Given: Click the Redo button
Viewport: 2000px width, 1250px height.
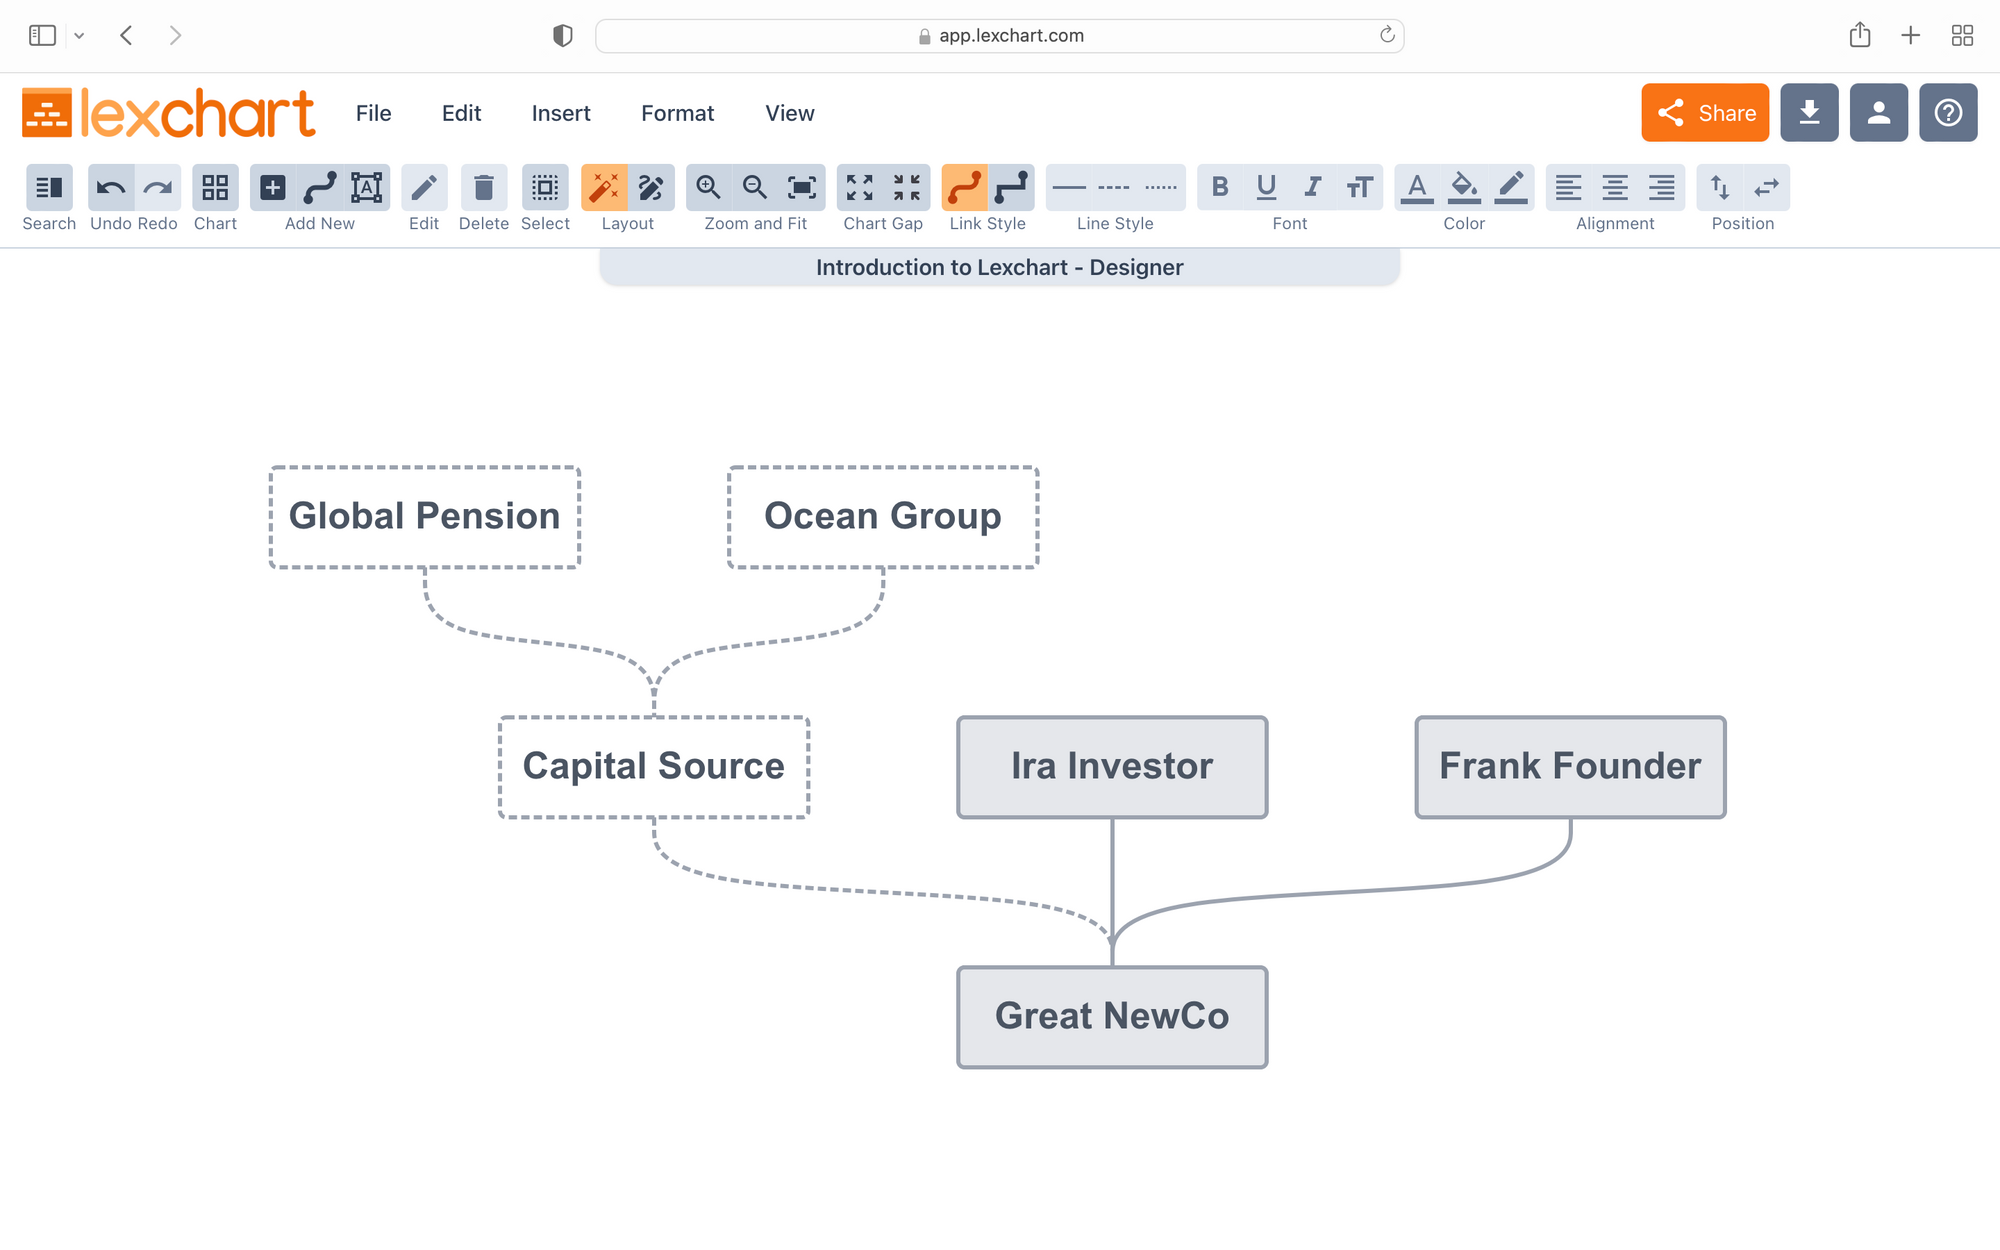Looking at the screenshot, I should tap(157, 187).
